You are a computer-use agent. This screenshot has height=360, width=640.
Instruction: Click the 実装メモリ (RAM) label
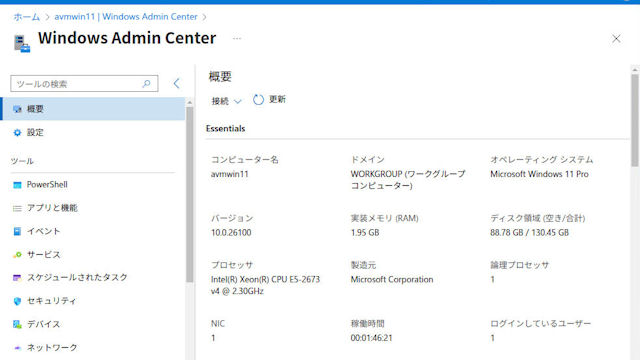click(384, 218)
